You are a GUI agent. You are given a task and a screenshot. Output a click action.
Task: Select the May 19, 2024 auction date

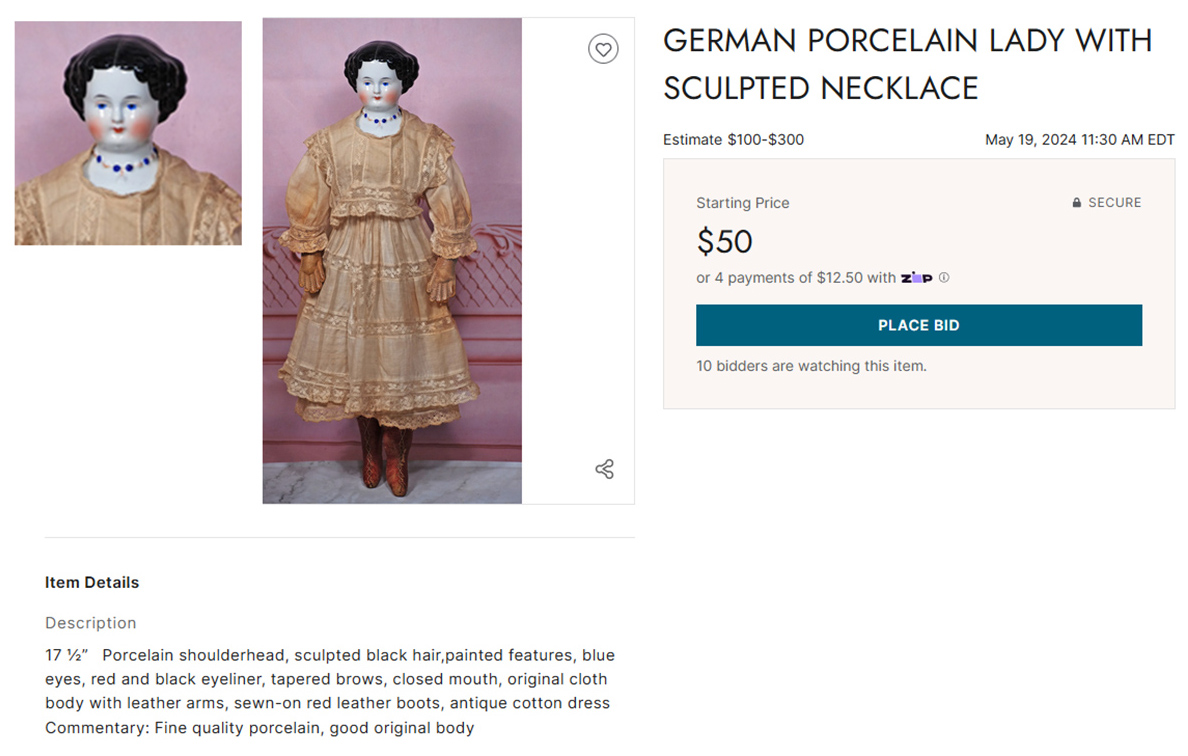point(1079,140)
